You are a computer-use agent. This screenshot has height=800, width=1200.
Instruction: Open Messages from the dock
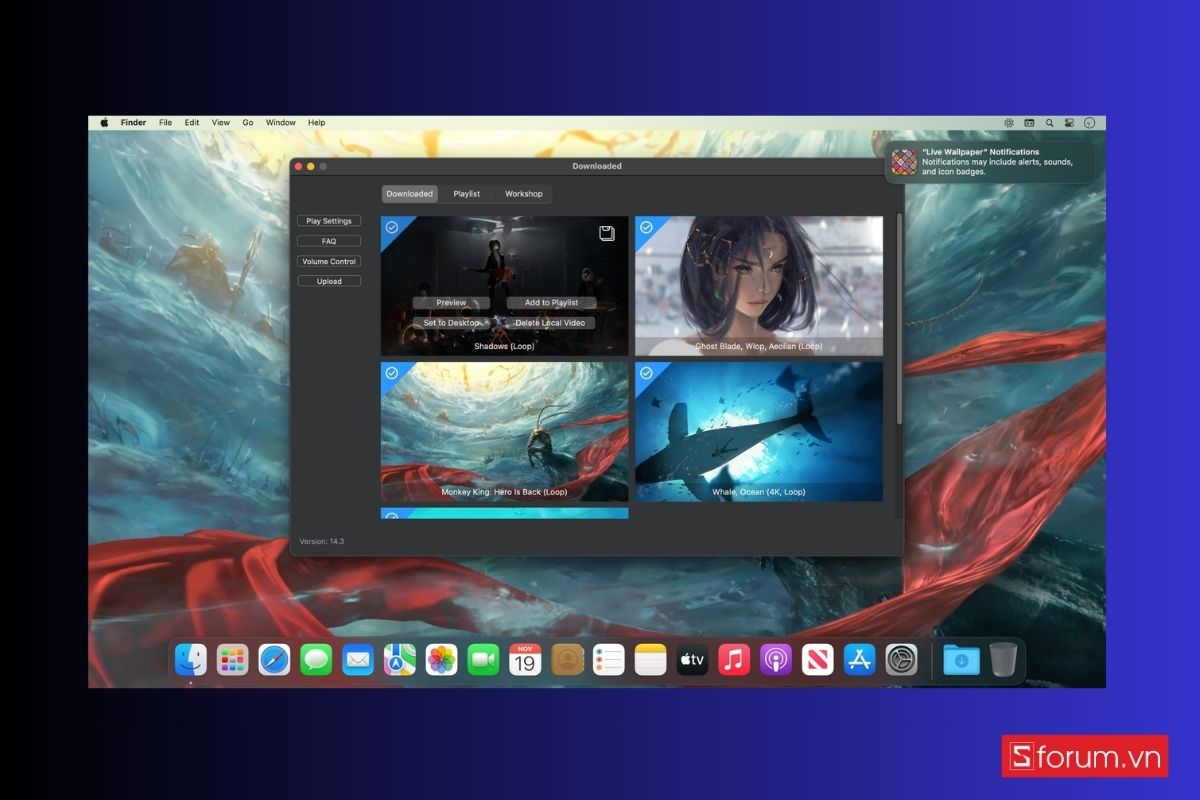(316, 660)
